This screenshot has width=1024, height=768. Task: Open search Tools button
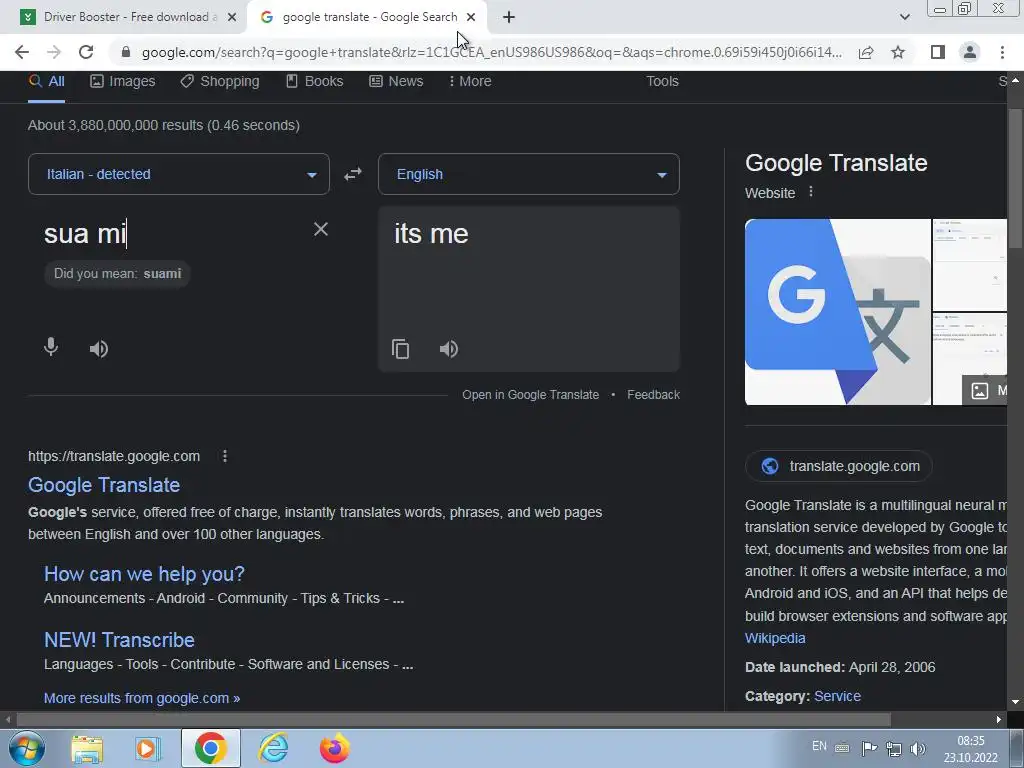662,82
